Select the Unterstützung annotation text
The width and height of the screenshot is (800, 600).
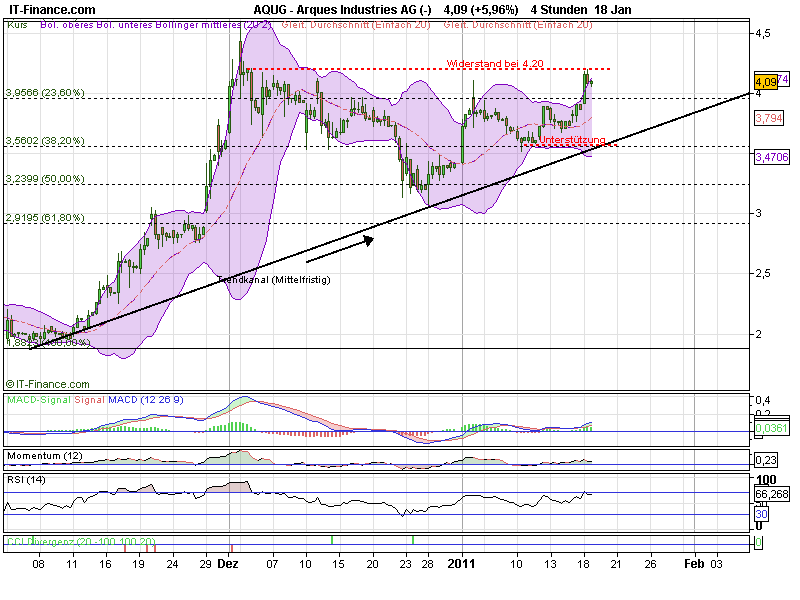[x=572, y=140]
